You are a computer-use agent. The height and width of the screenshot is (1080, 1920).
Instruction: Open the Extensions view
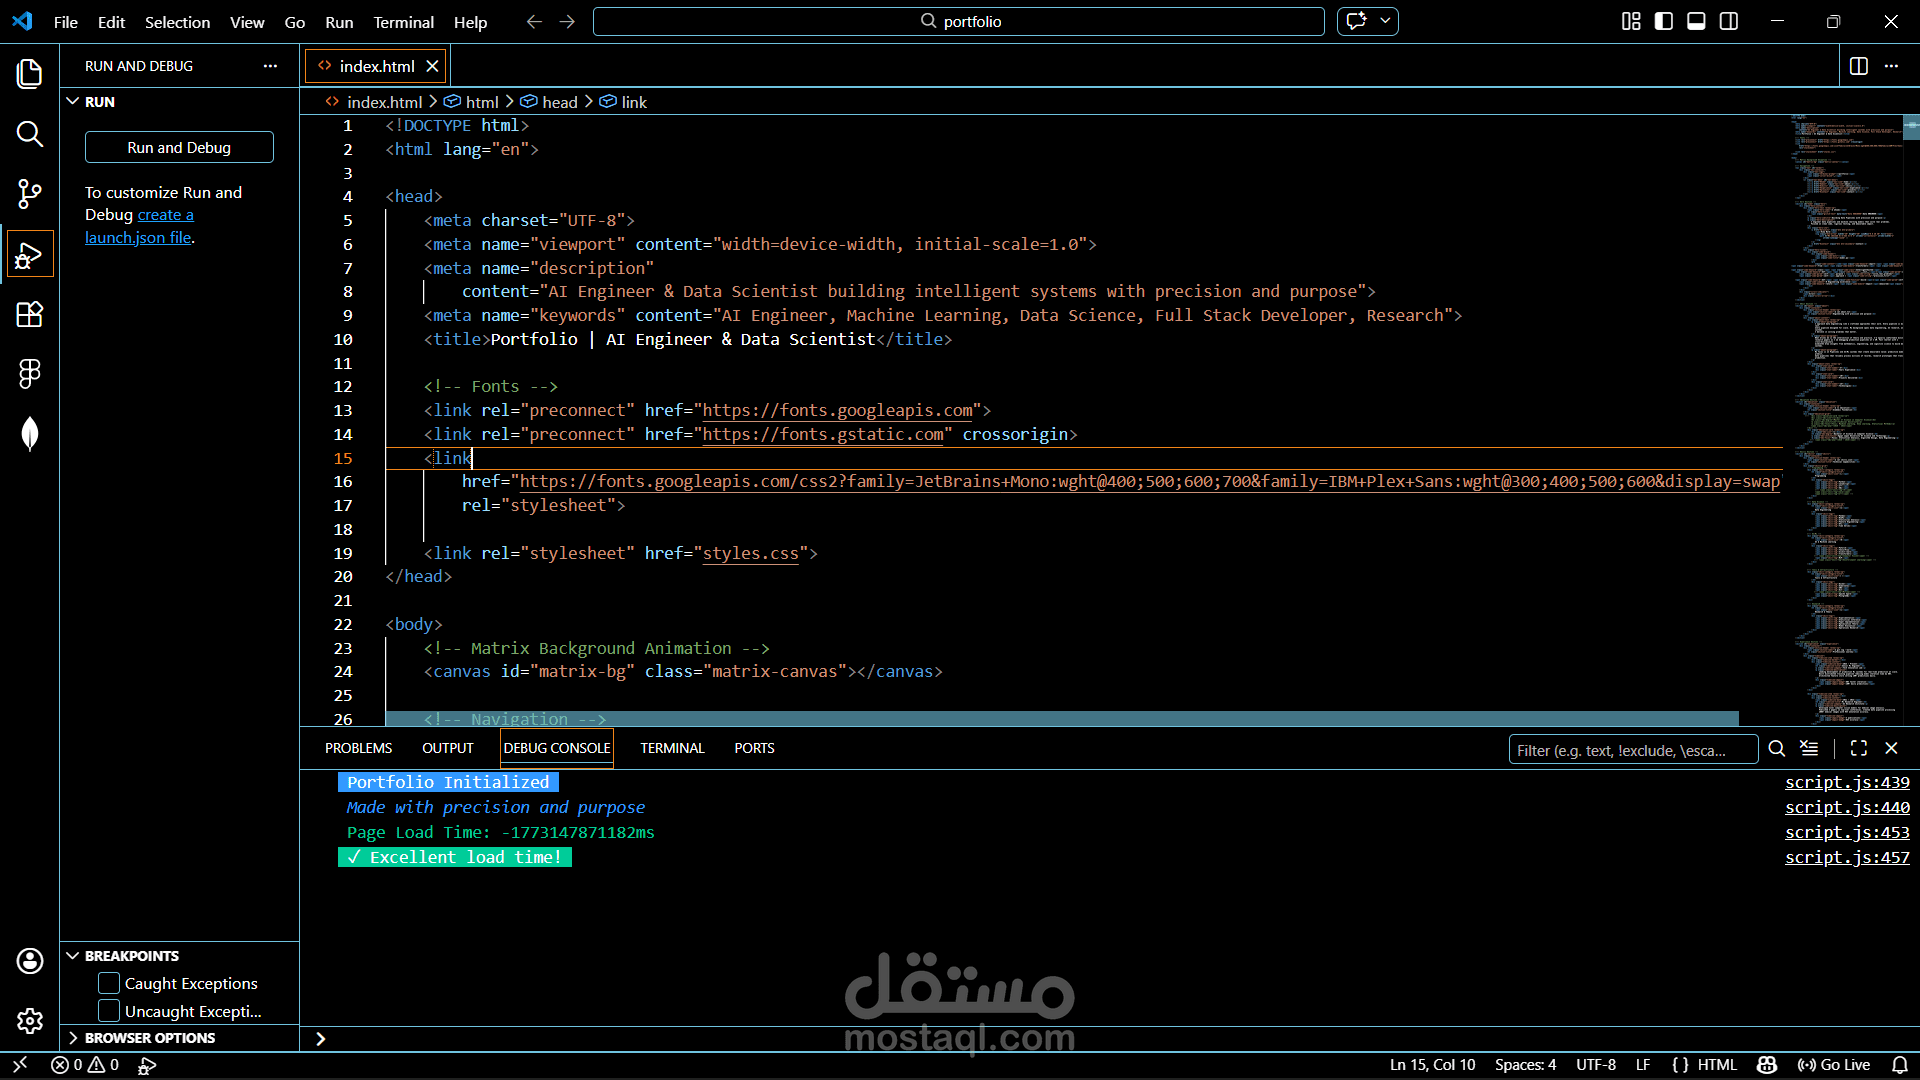[x=30, y=314]
